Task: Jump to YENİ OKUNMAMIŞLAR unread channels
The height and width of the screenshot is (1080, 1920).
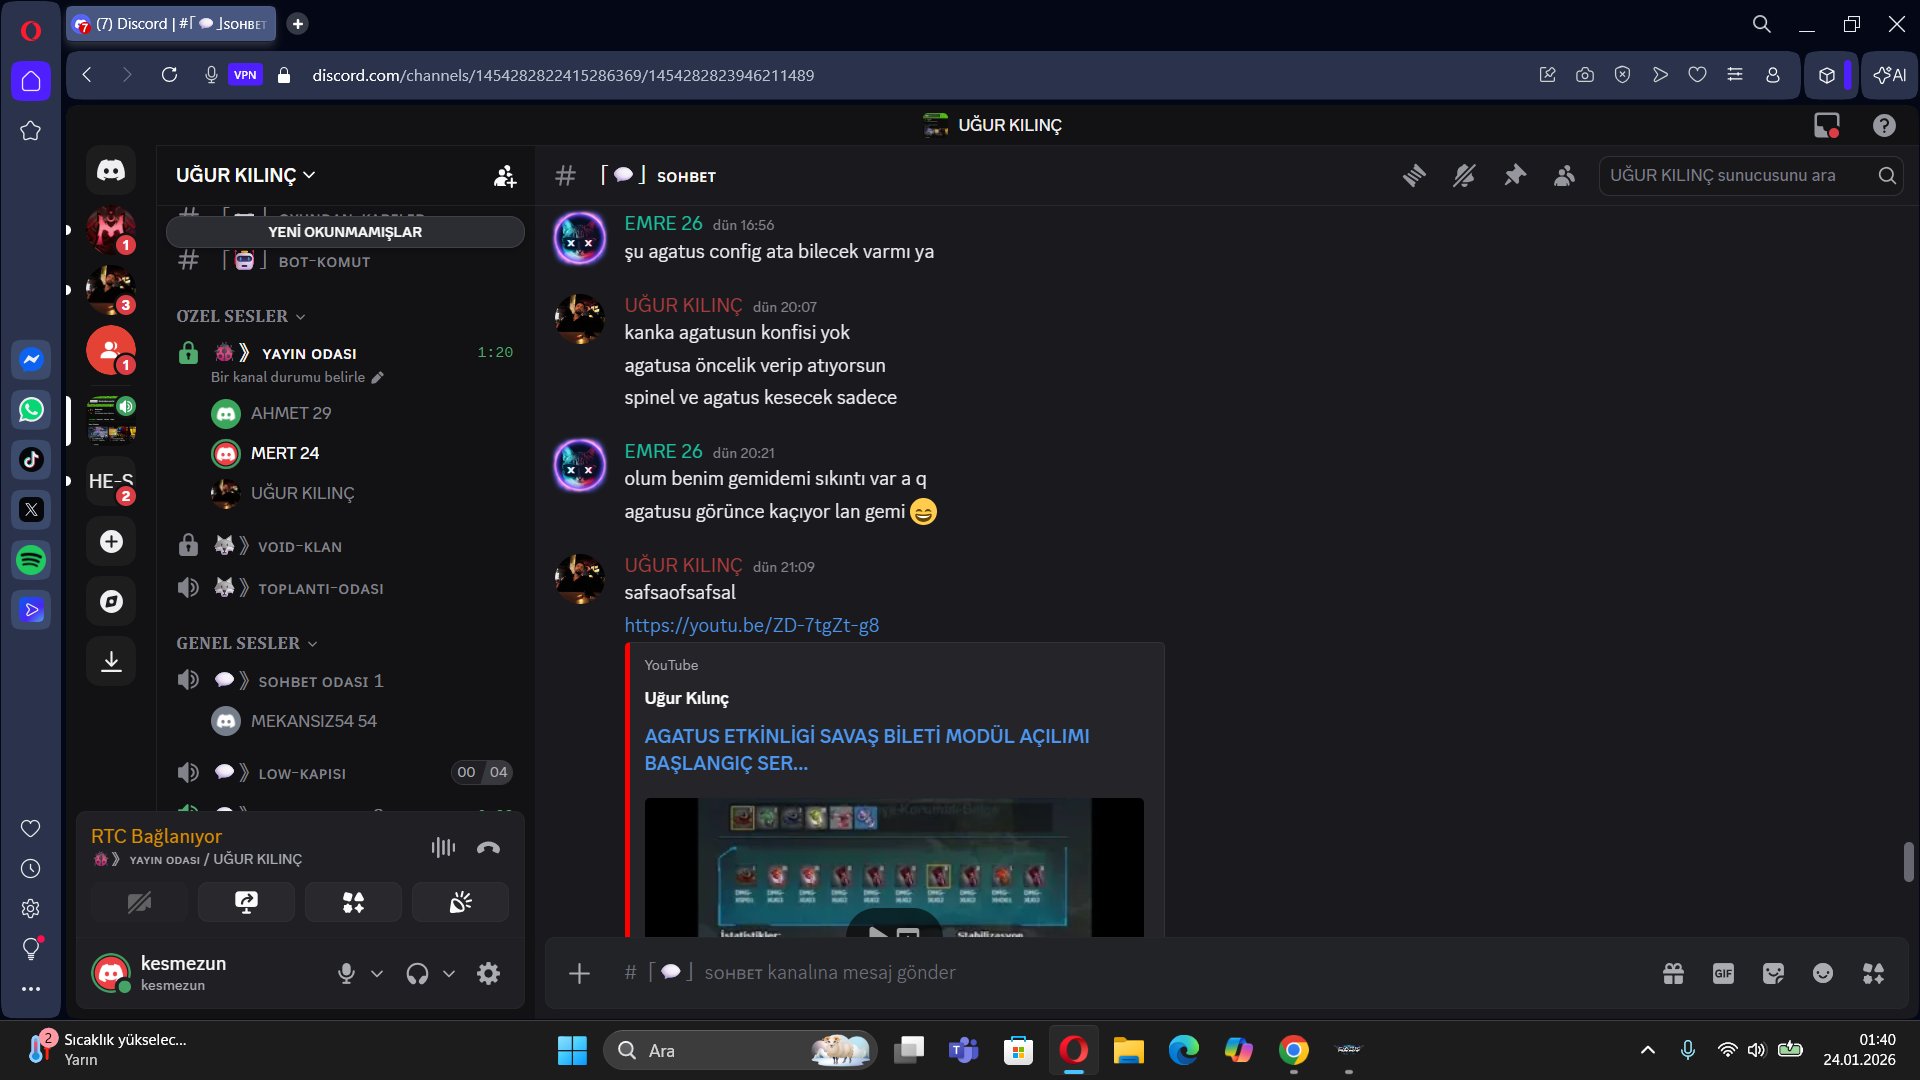Action: click(345, 232)
